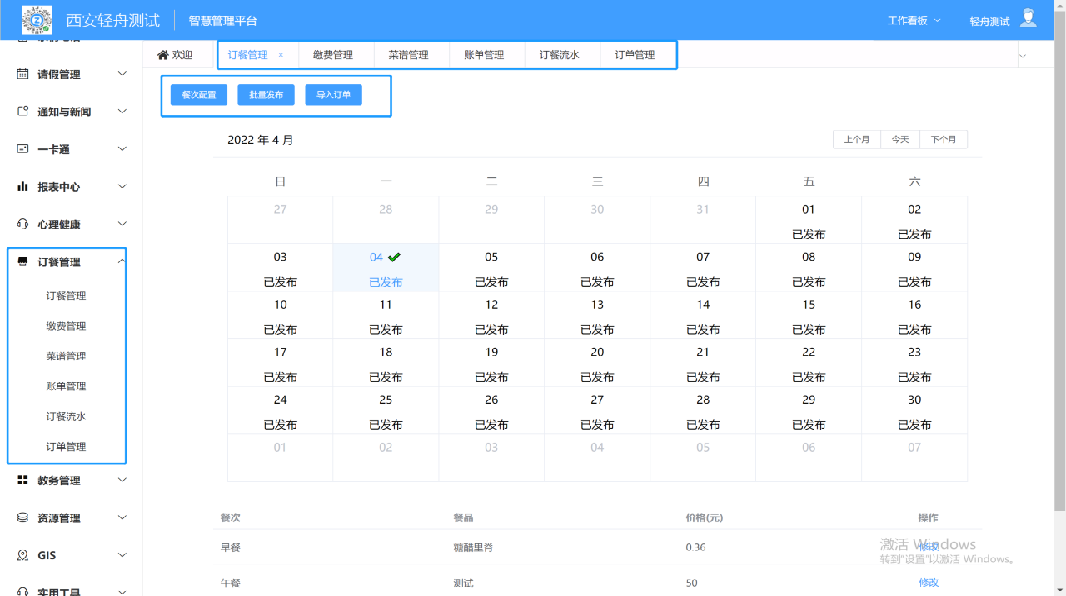Click the 餐次配置 button

(199, 94)
